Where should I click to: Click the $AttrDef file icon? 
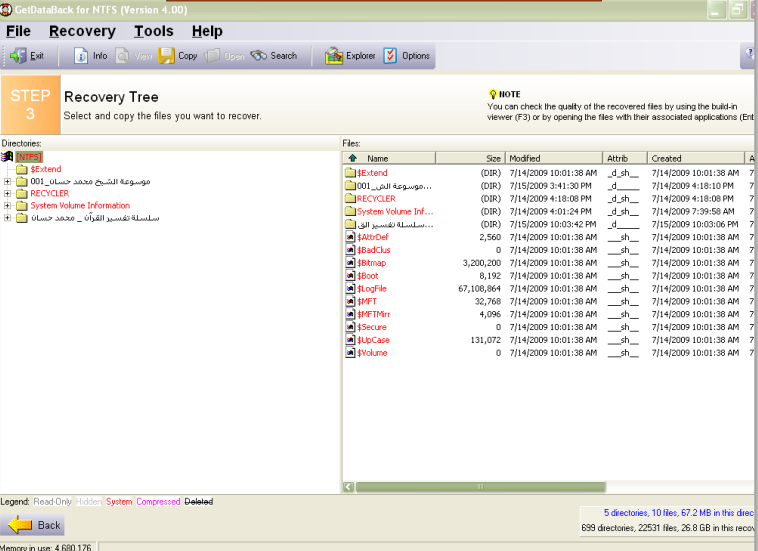click(x=350, y=237)
